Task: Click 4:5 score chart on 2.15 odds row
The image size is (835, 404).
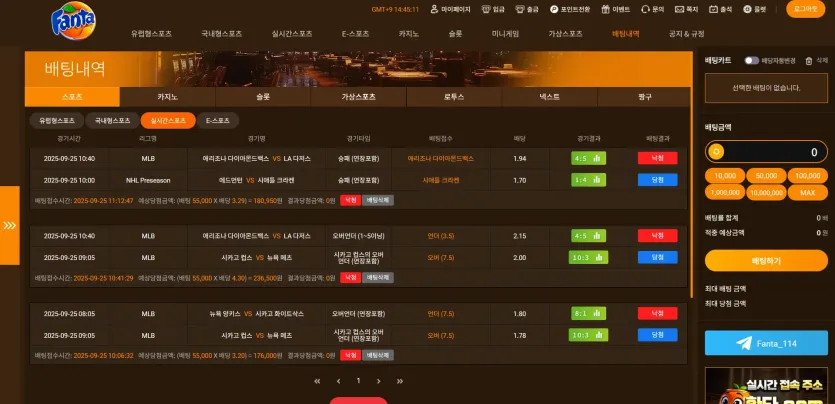Action: 588,236
